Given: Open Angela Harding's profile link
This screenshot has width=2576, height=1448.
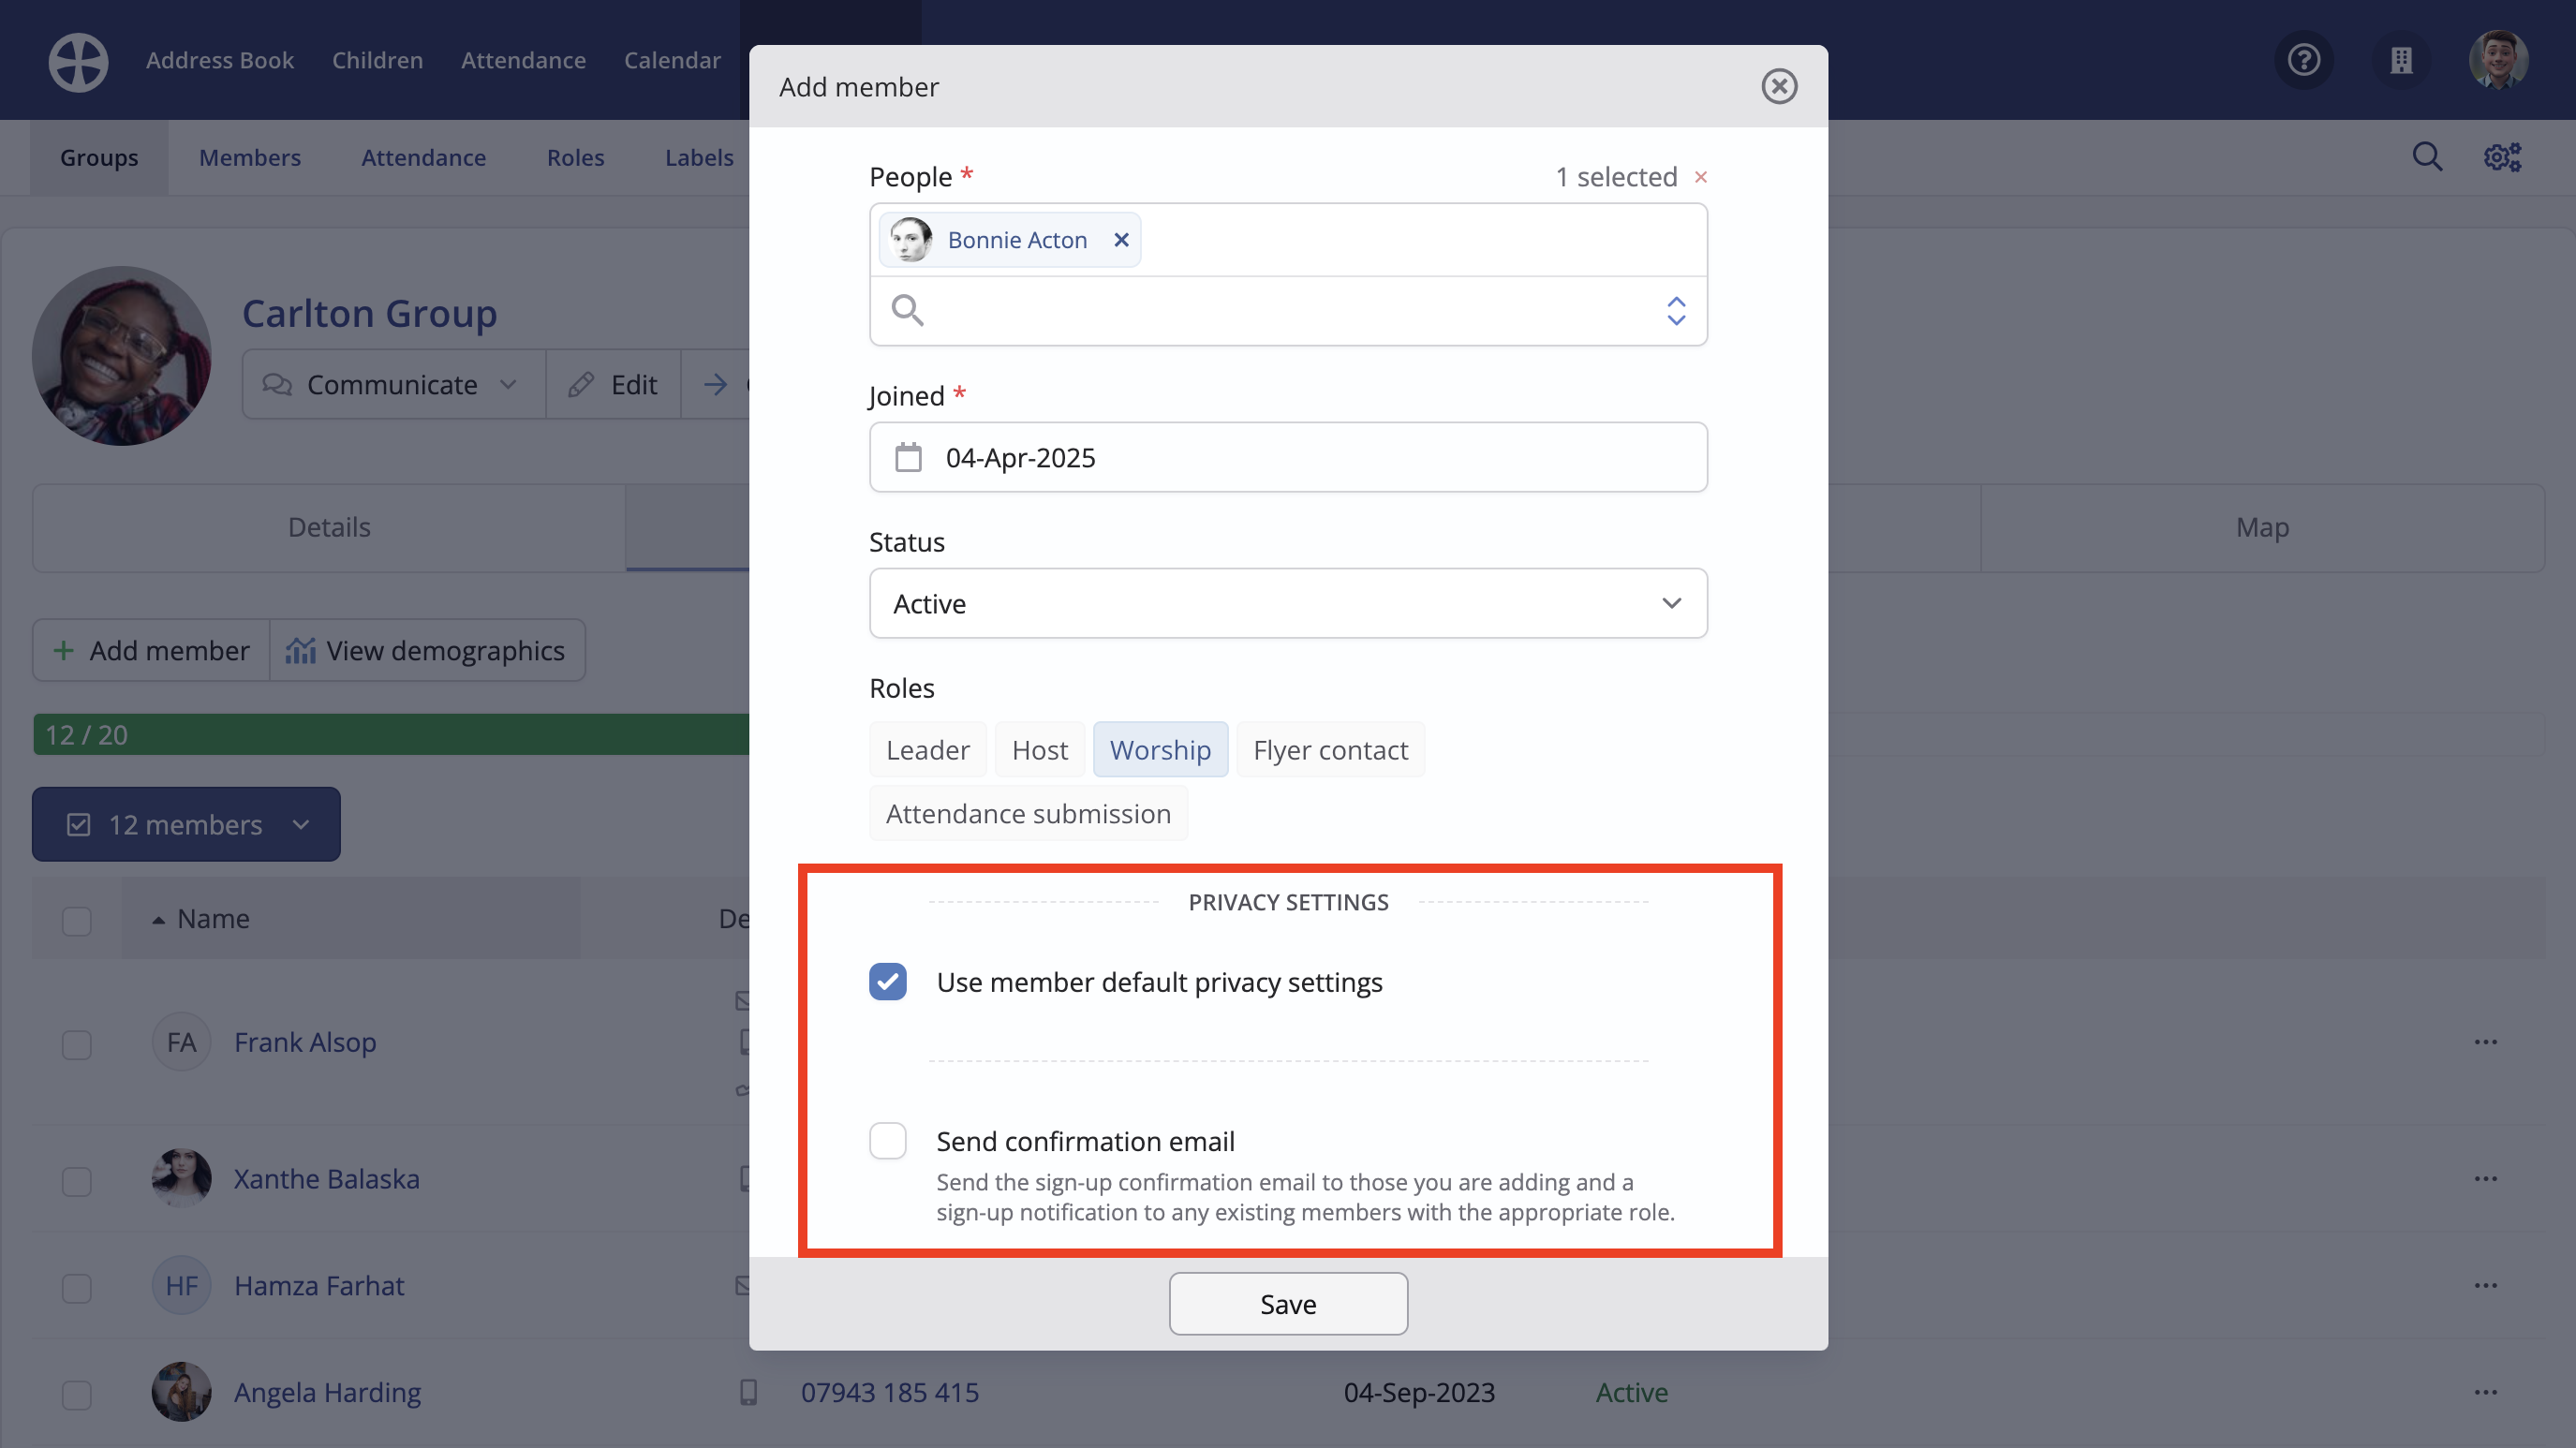Looking at the screenshot, I should [x=327, y=1392].
